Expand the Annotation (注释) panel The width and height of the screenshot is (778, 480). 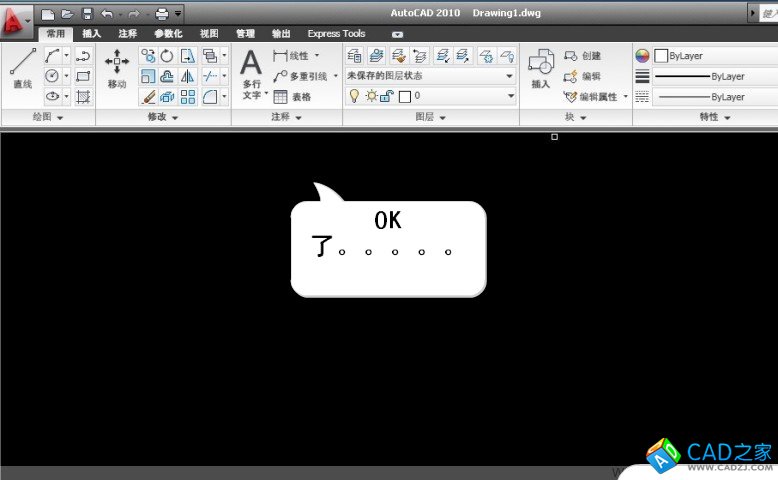(286, 117)
